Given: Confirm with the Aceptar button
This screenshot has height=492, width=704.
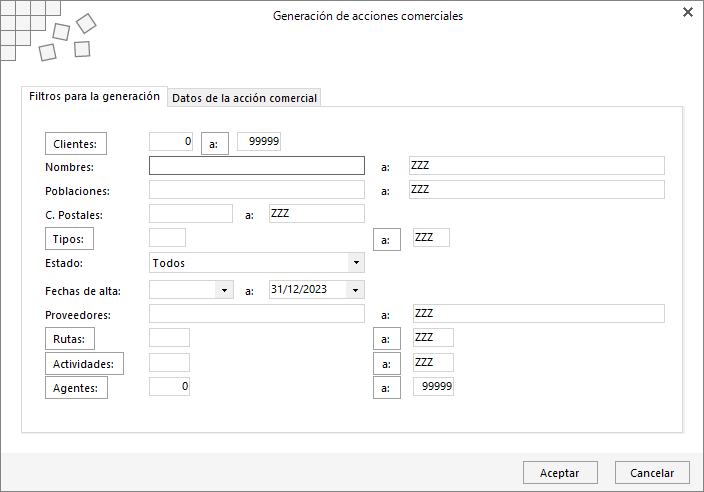Looking at the screenshot, I should [x=560, y=473].
